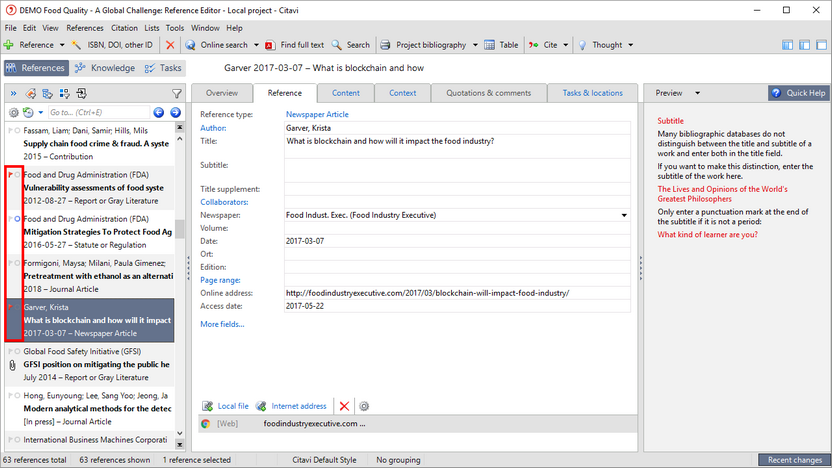This screenshot has width=832, height=468.
Task: Click the gear icon beside the Go to box
Action: click(14, 112)
